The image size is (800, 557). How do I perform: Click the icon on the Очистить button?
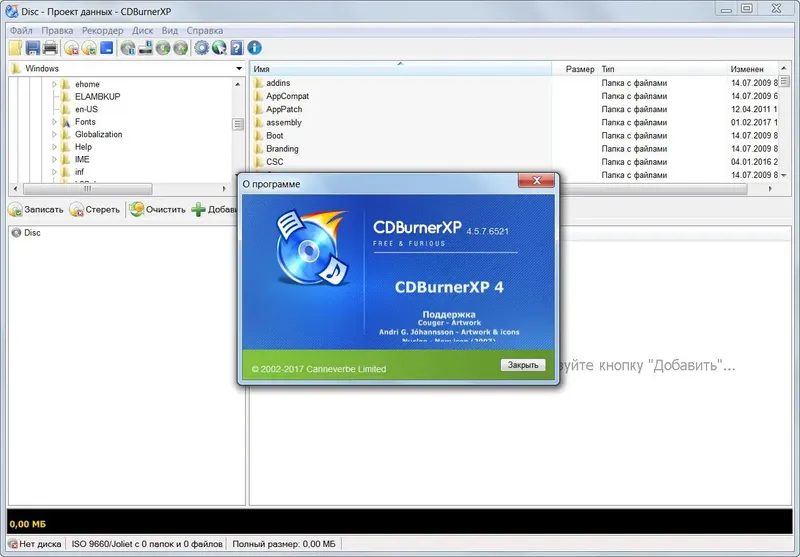click(136, 209)
